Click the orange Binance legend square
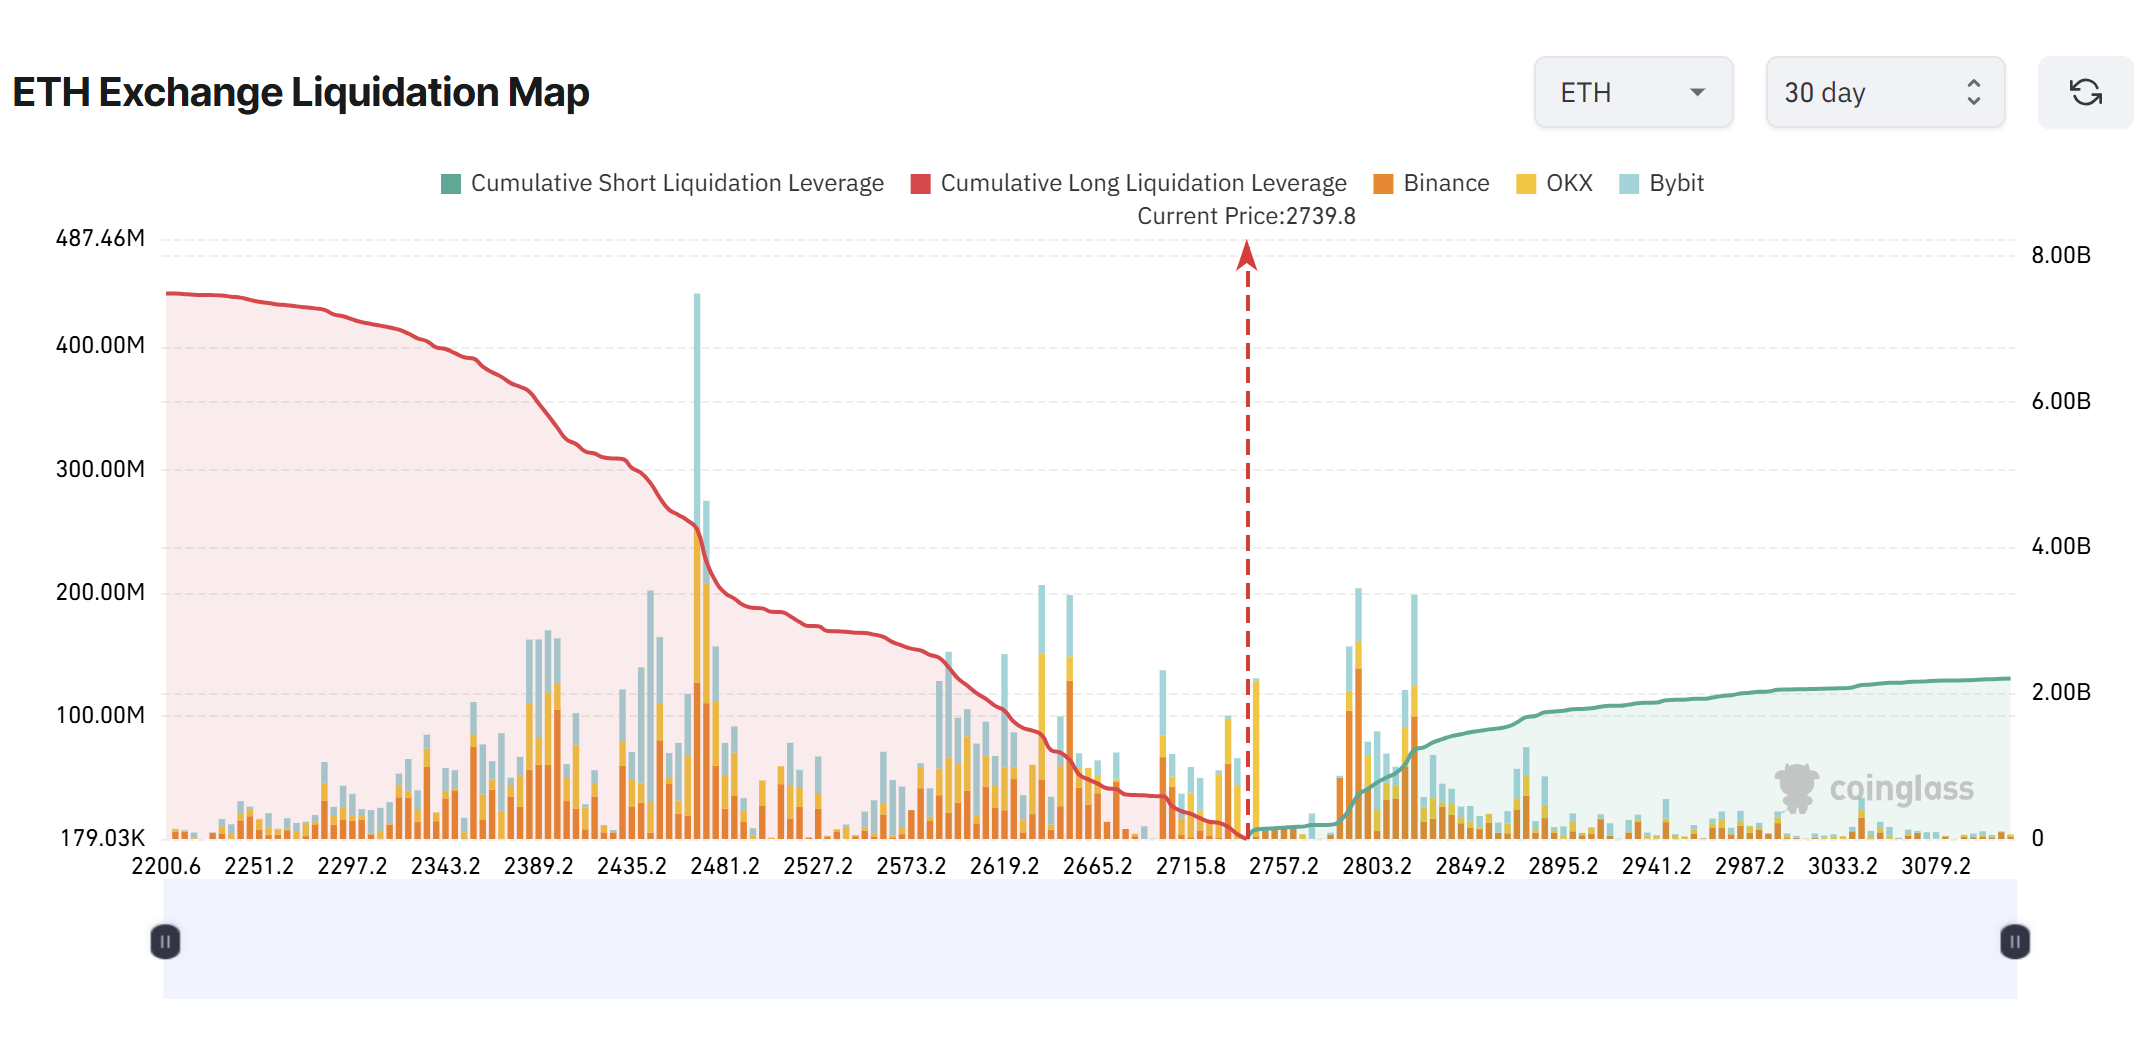The width and height of the screenshot is (2150, 1064). [x=1383, y=183]
